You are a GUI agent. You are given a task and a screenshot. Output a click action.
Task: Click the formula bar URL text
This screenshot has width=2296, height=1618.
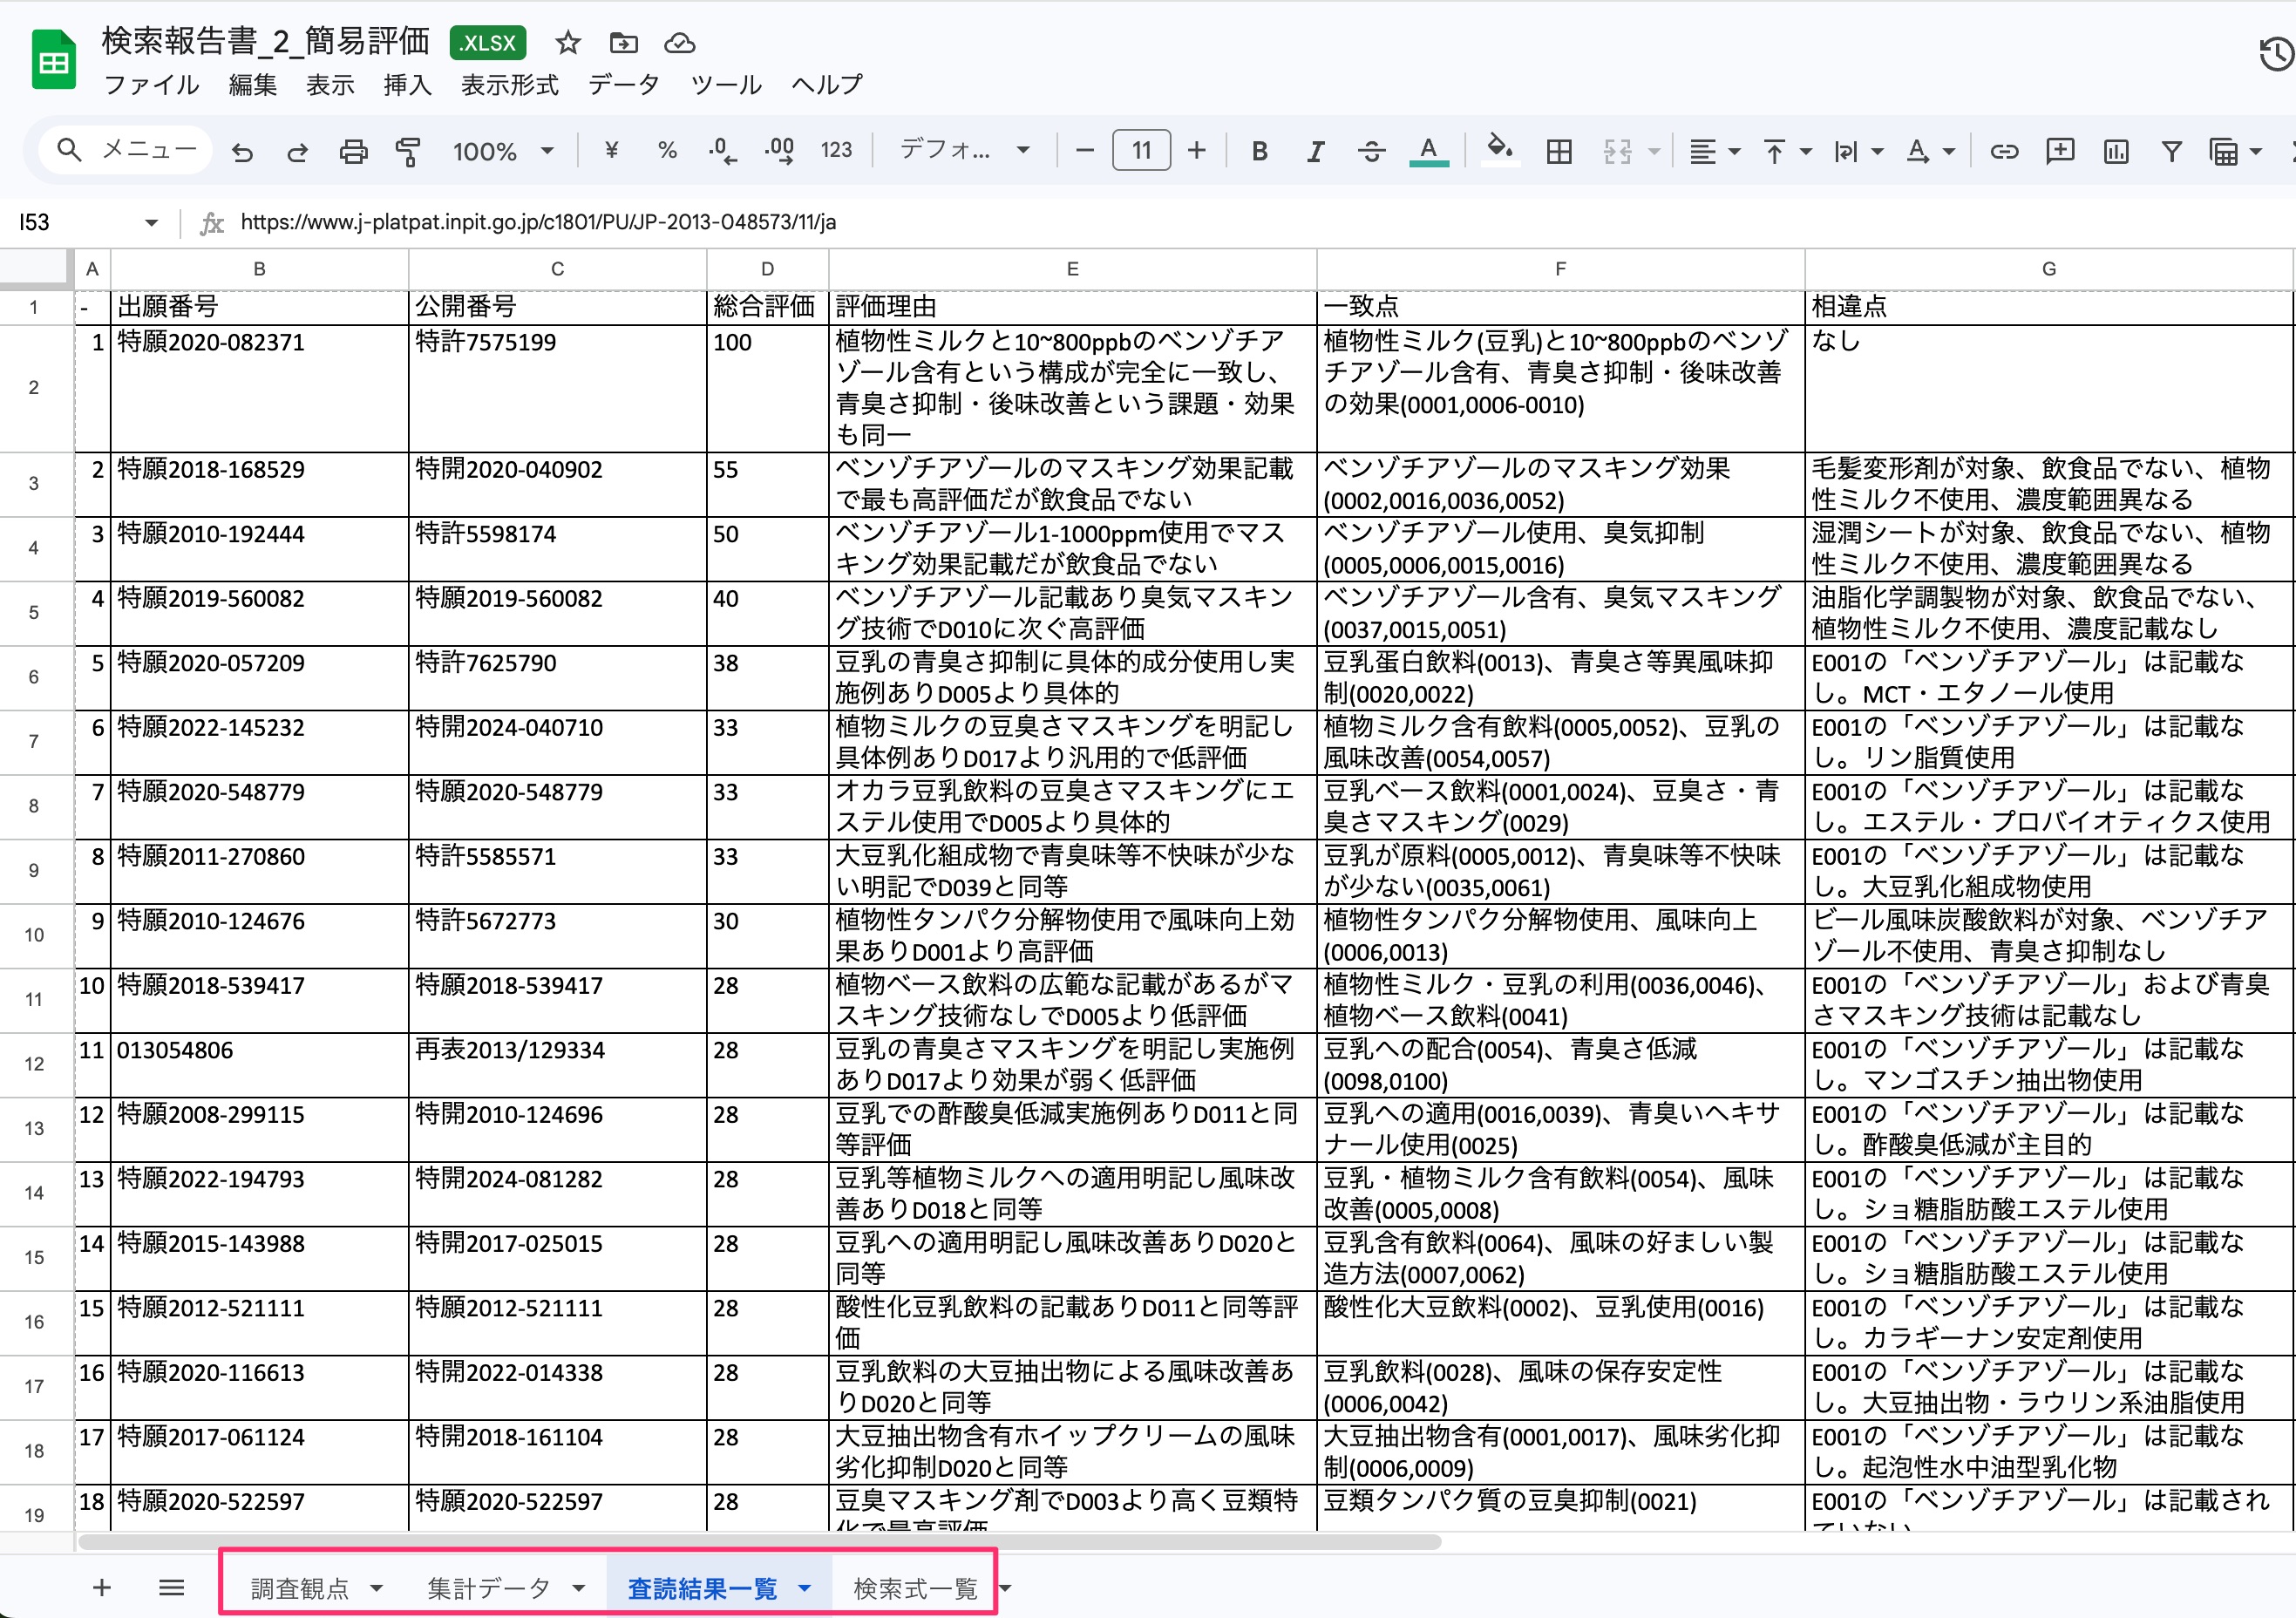coord(538,222)
